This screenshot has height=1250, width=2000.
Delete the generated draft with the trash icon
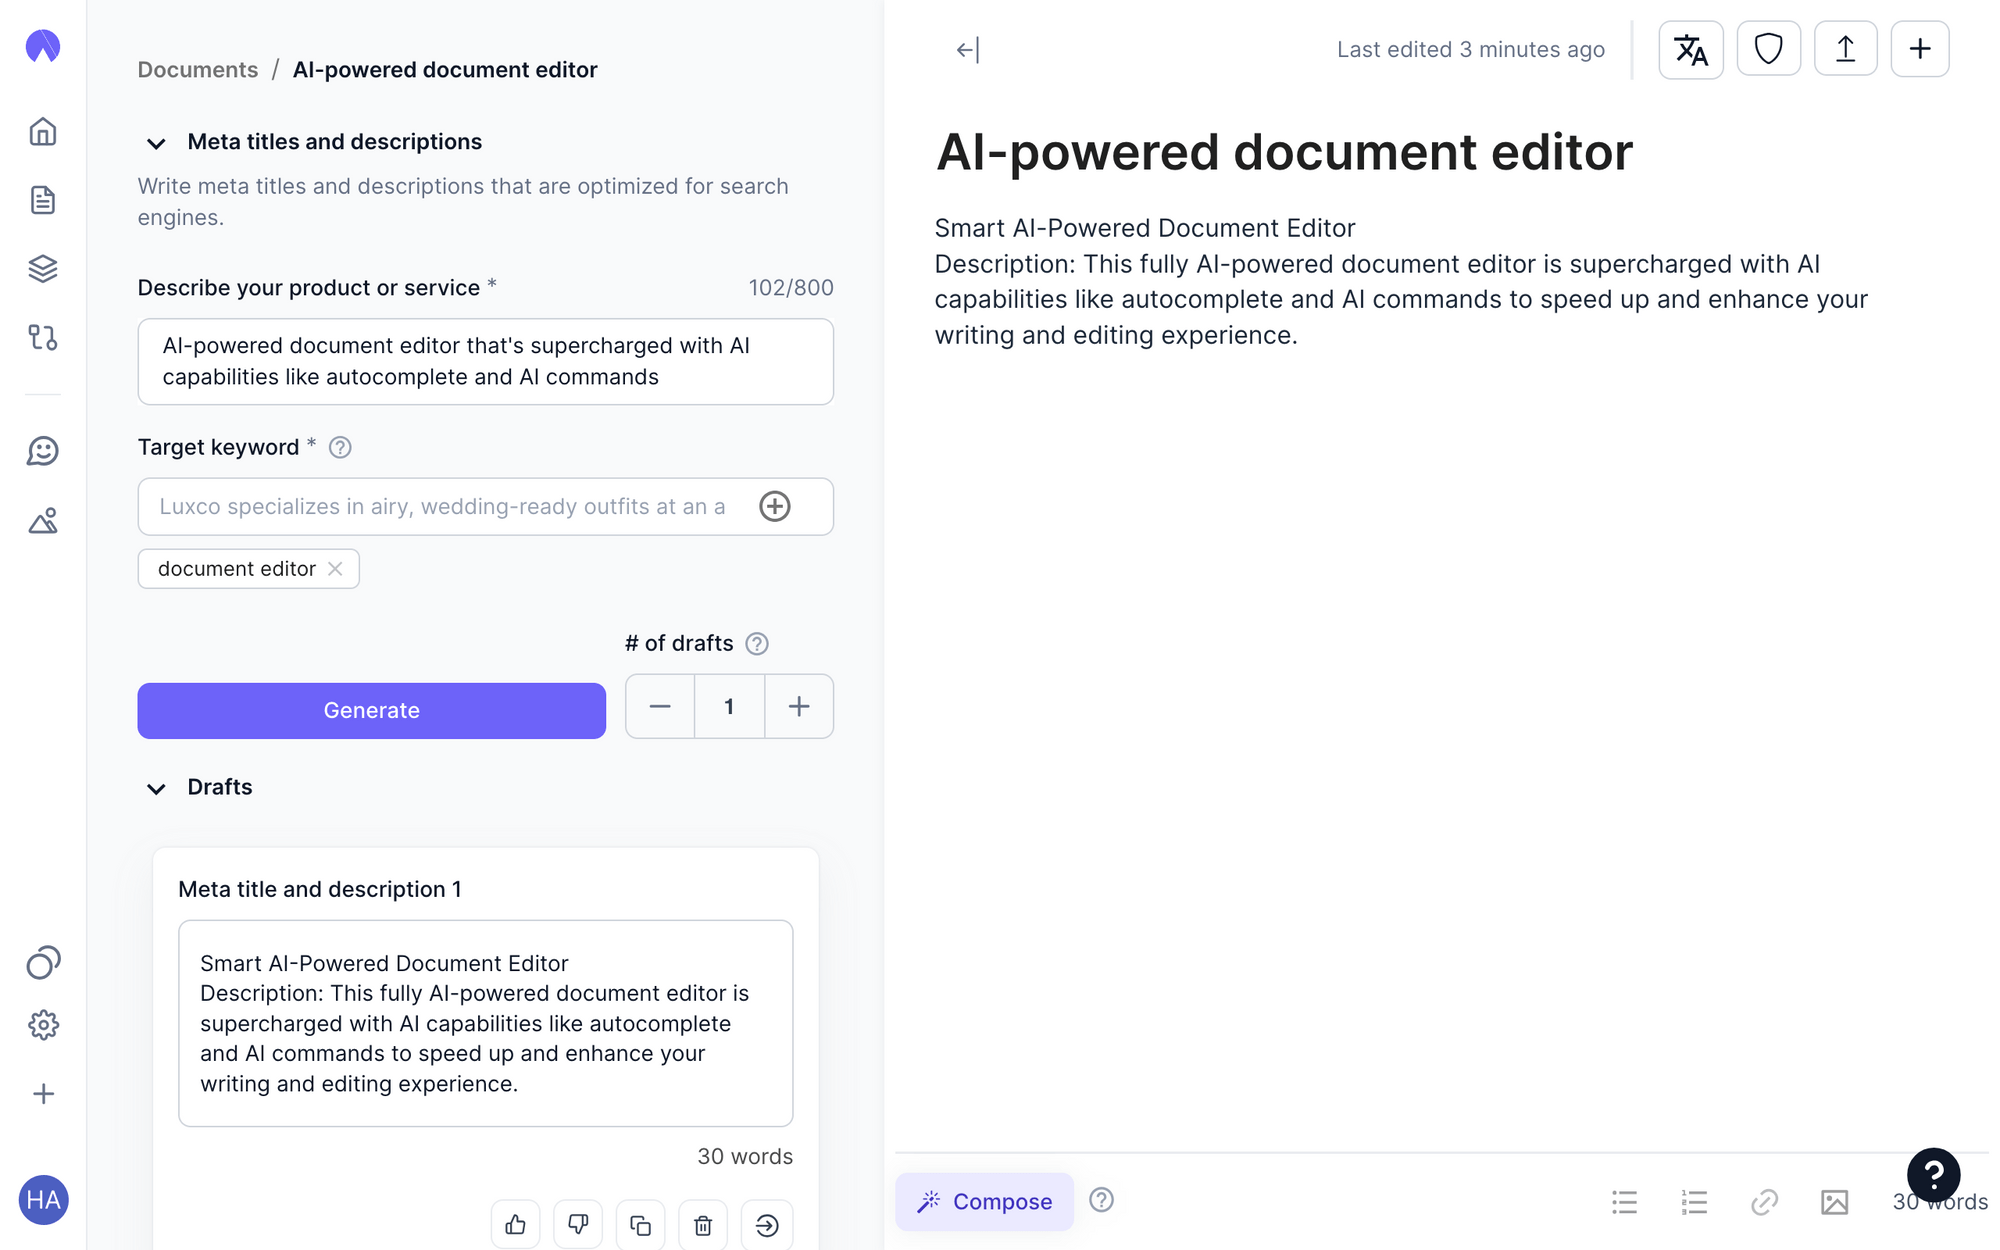tap(703, 1224)
